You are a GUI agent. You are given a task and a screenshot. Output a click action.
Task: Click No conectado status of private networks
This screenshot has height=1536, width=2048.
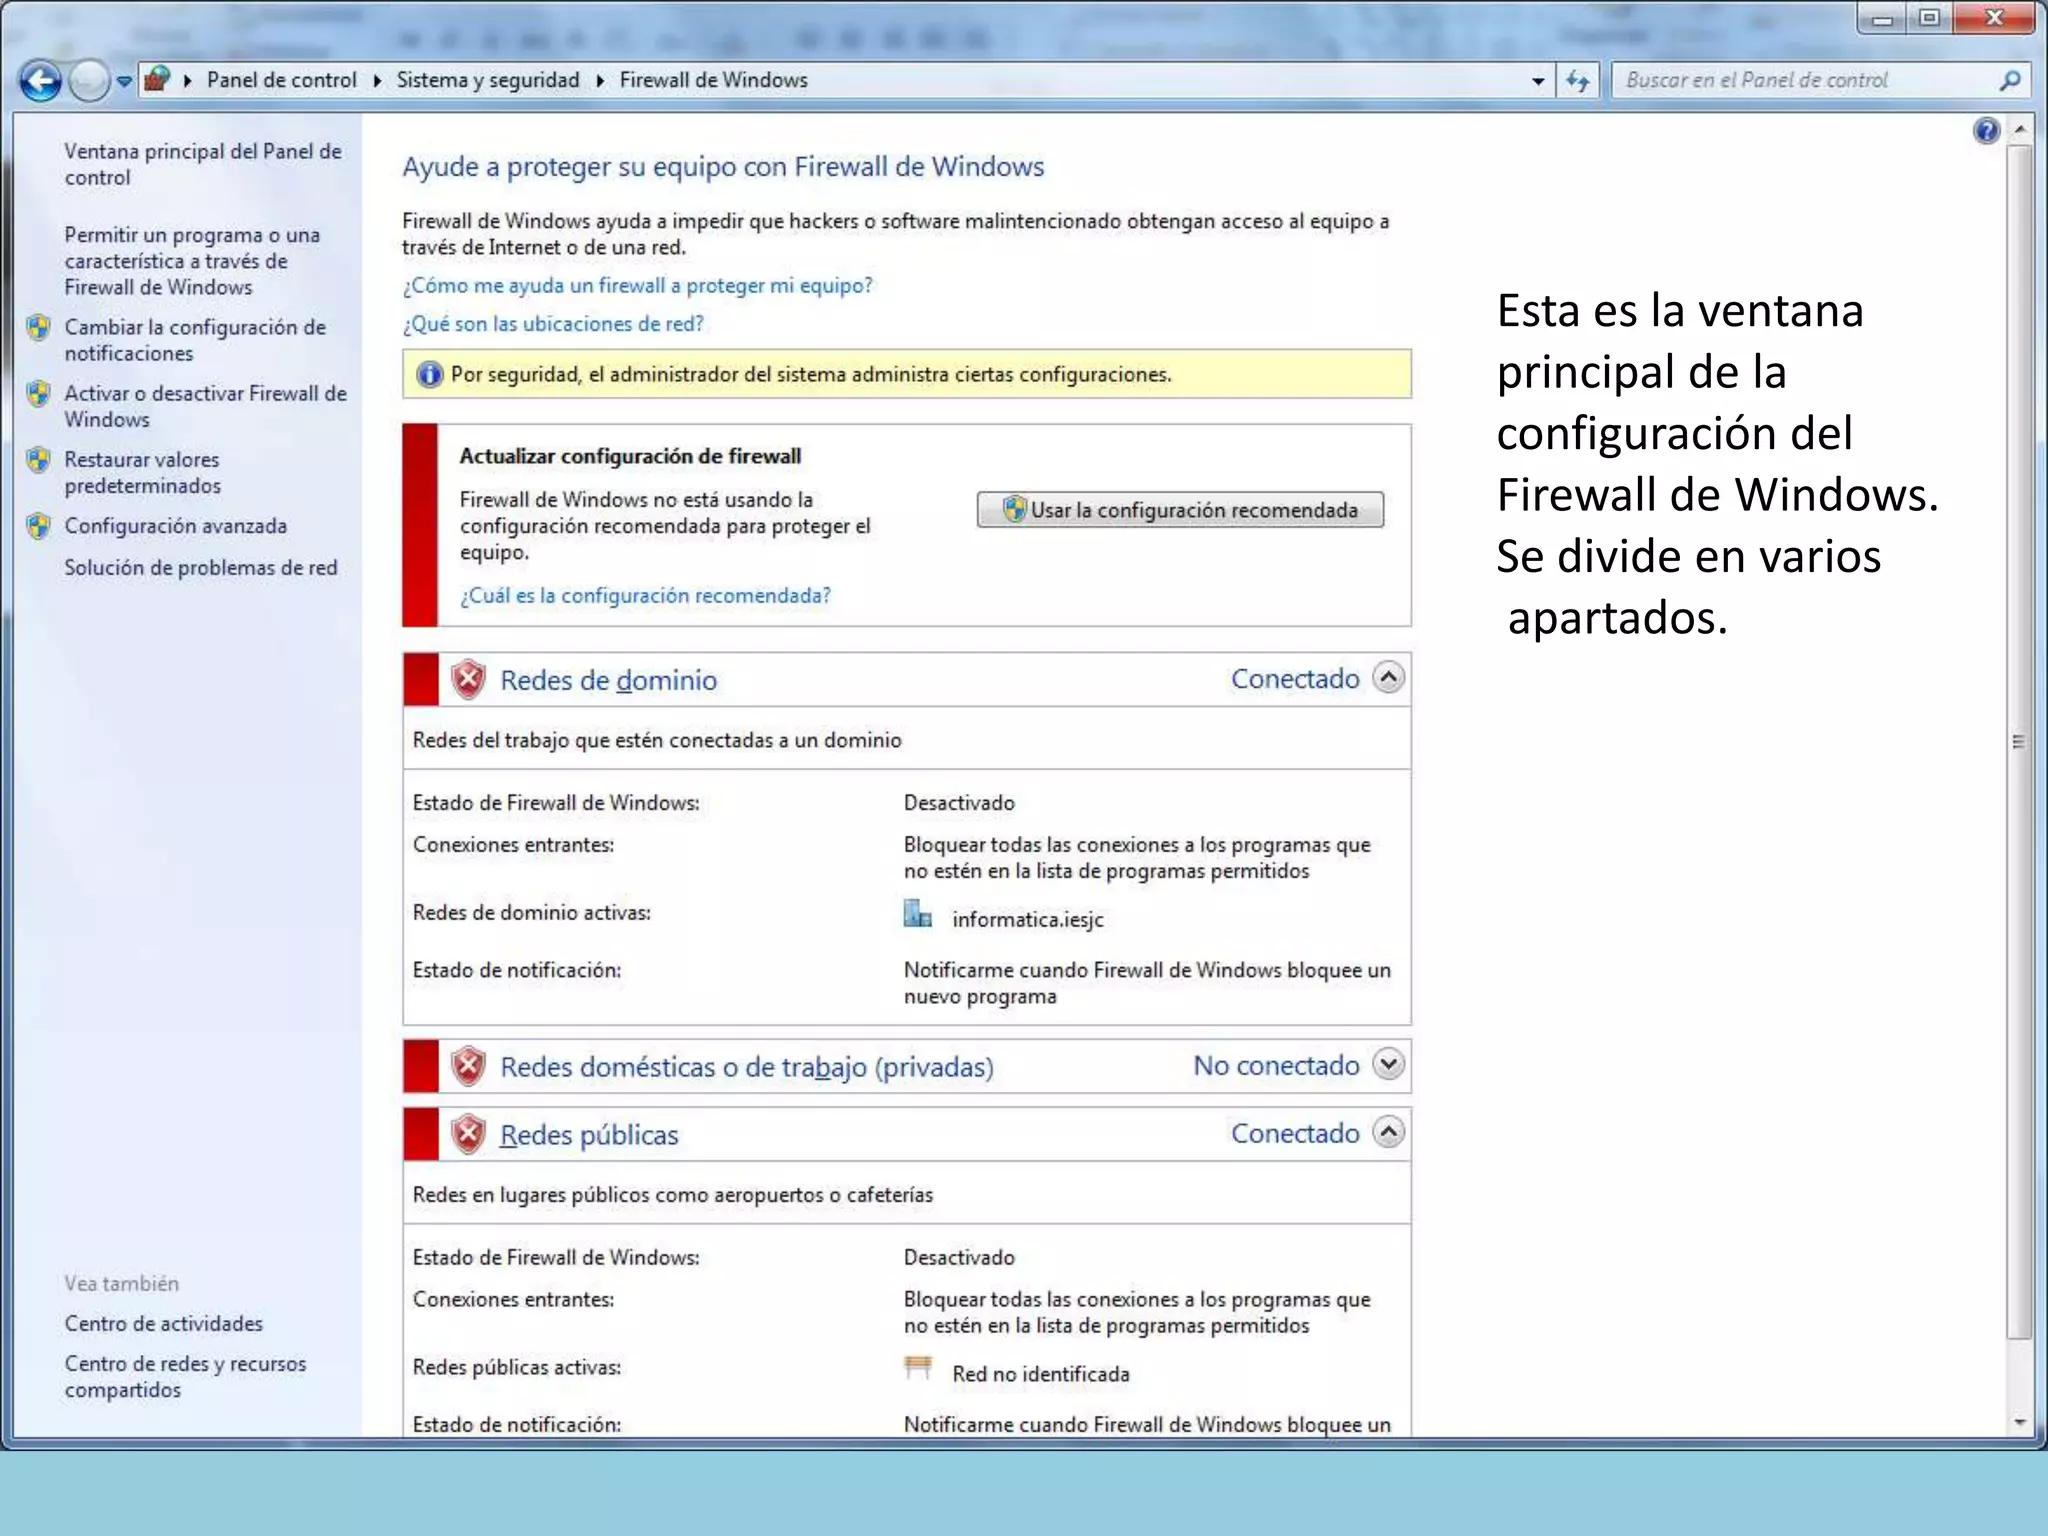[1276, 1066]
